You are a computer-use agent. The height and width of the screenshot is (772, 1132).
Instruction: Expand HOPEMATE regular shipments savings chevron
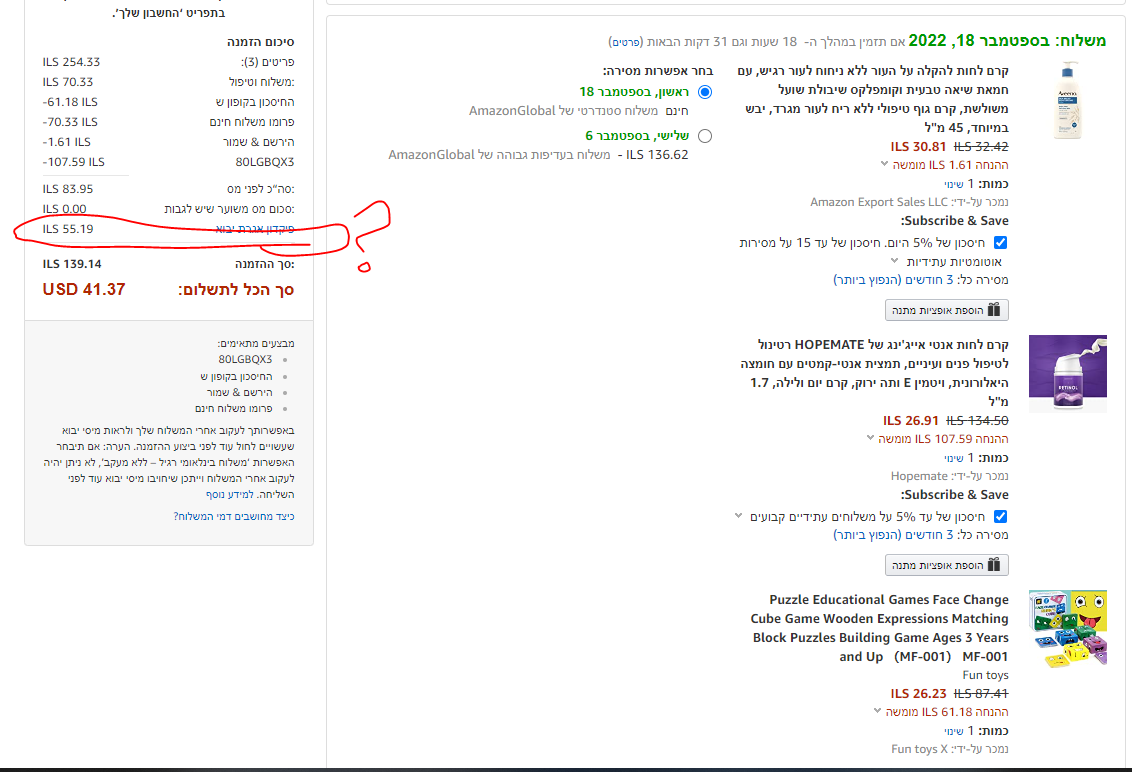(x=739, y=516)
